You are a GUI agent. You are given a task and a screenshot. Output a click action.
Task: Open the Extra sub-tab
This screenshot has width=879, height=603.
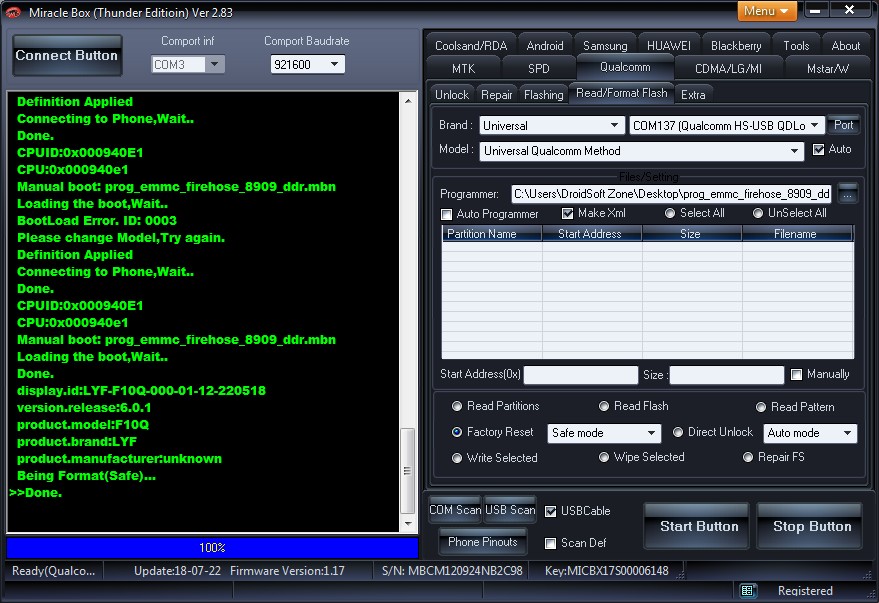click(693, 95)
